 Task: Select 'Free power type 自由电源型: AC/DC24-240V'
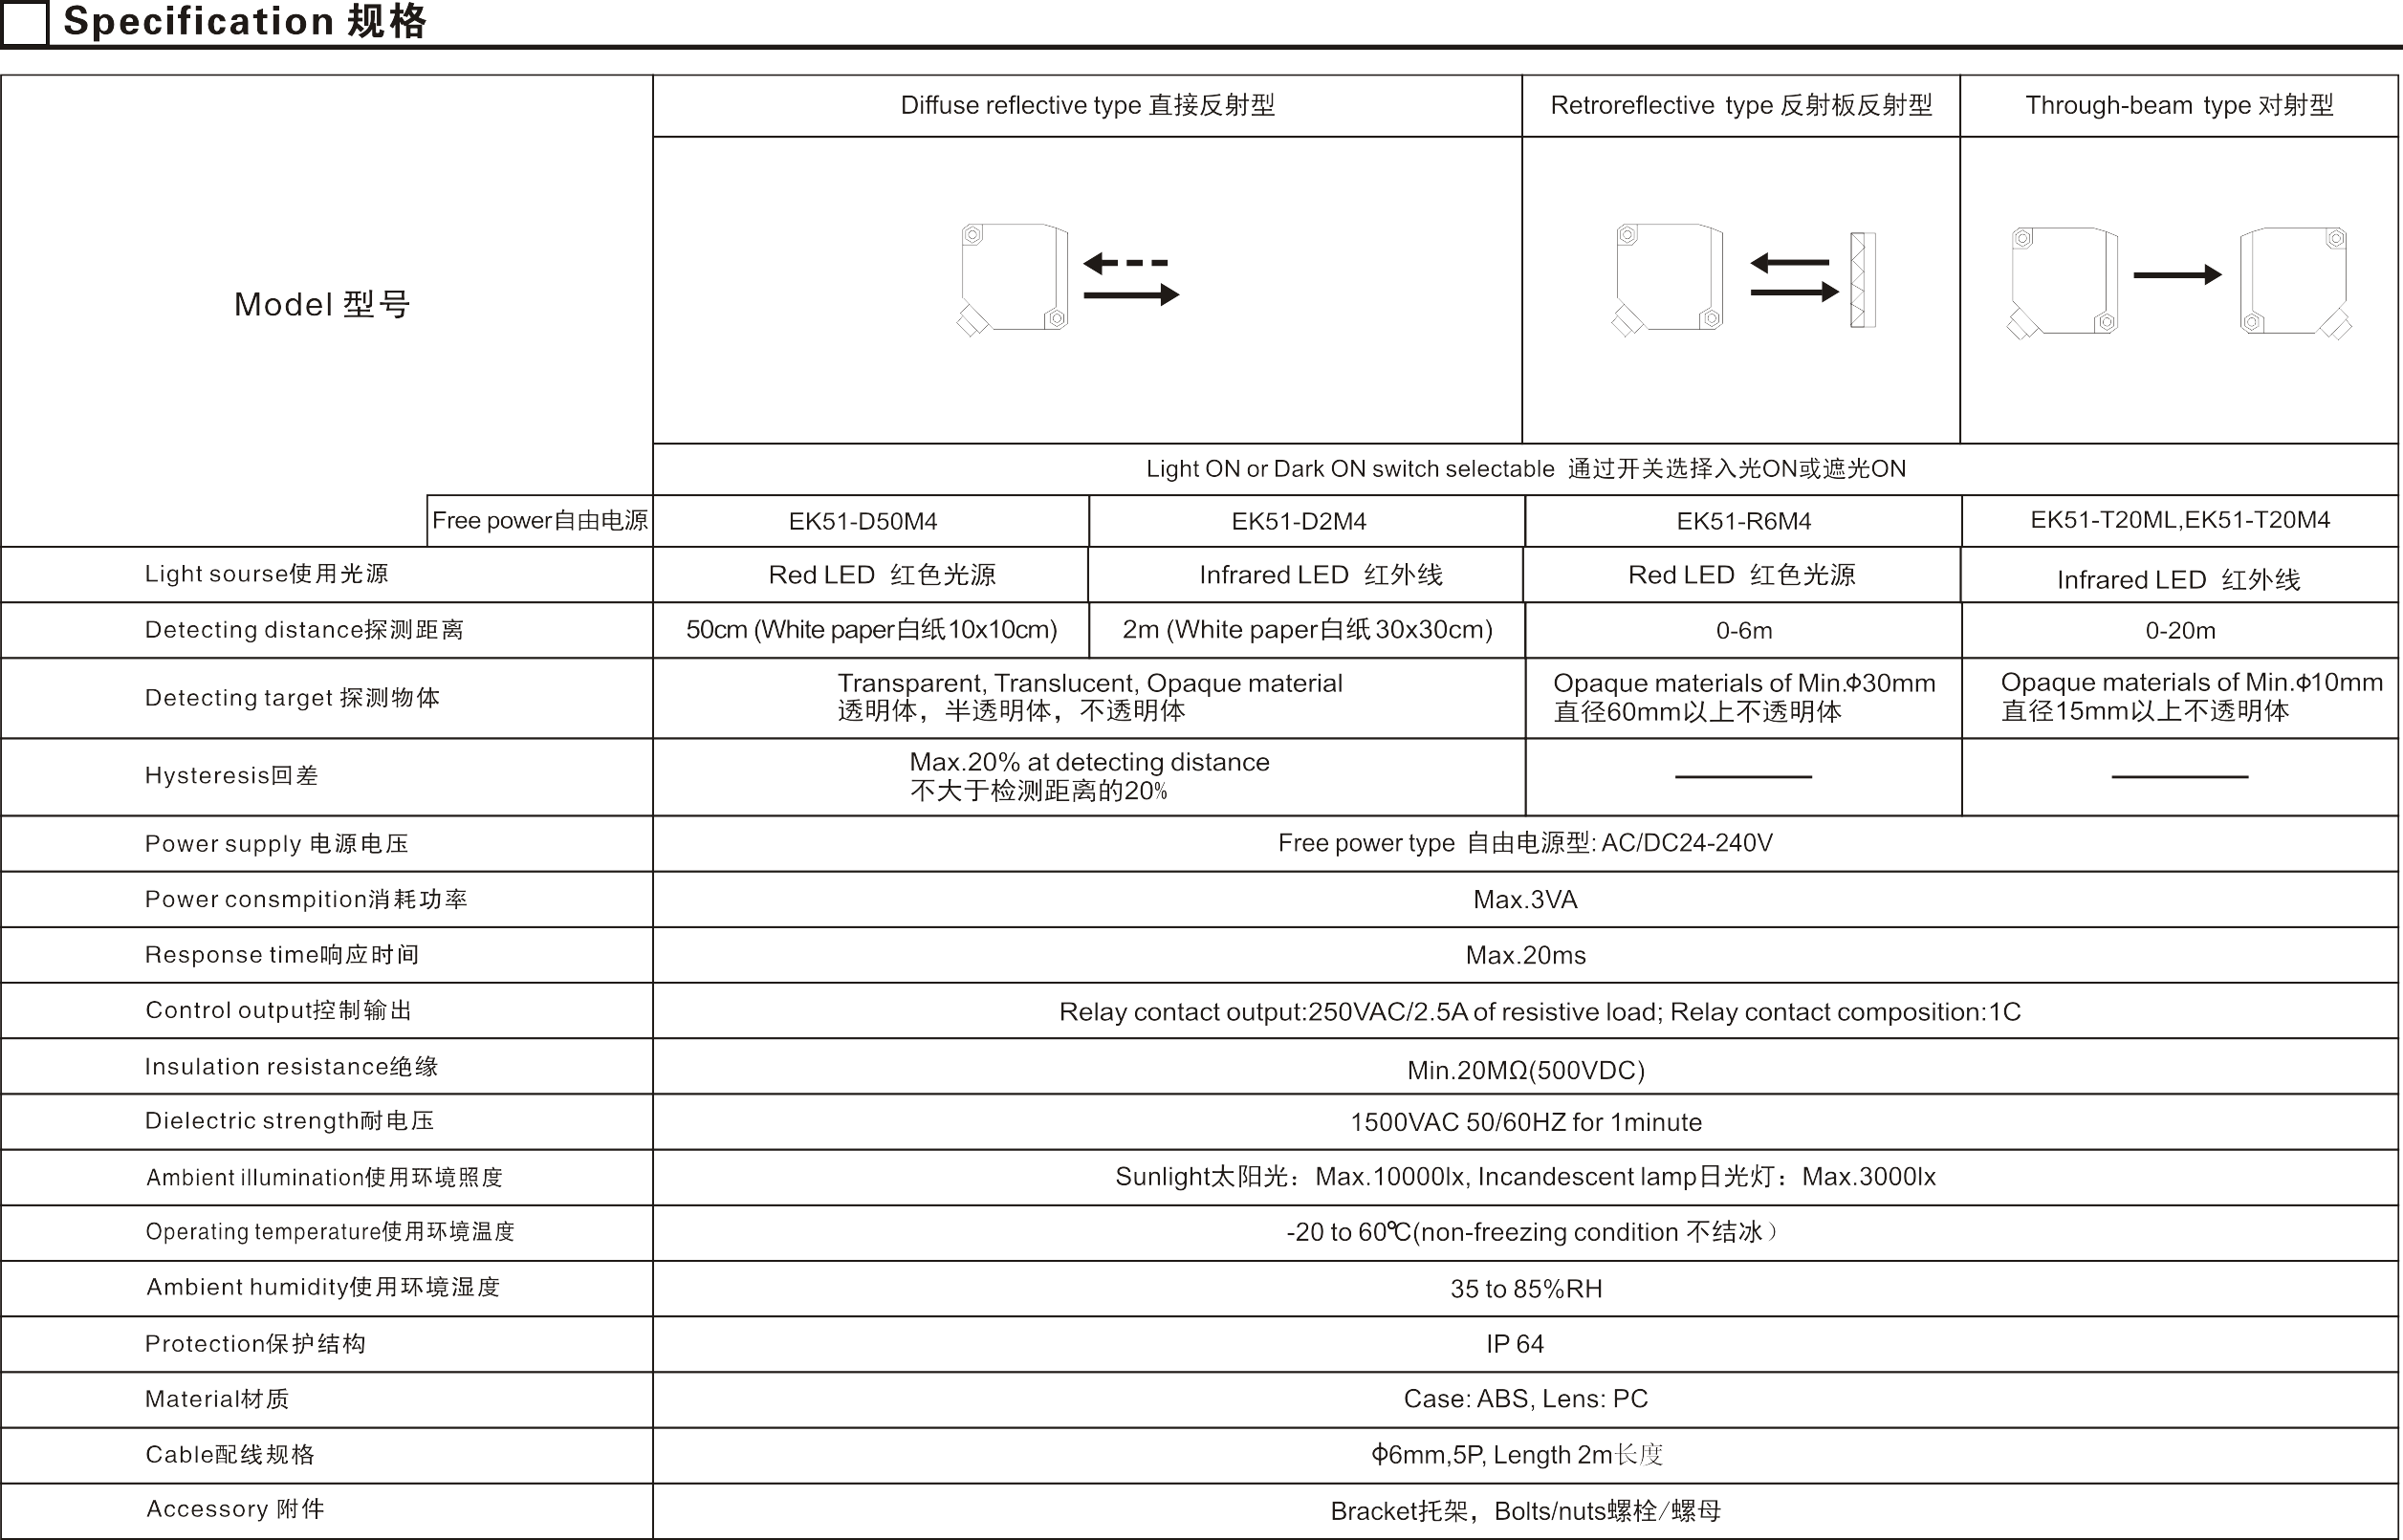1525,843
